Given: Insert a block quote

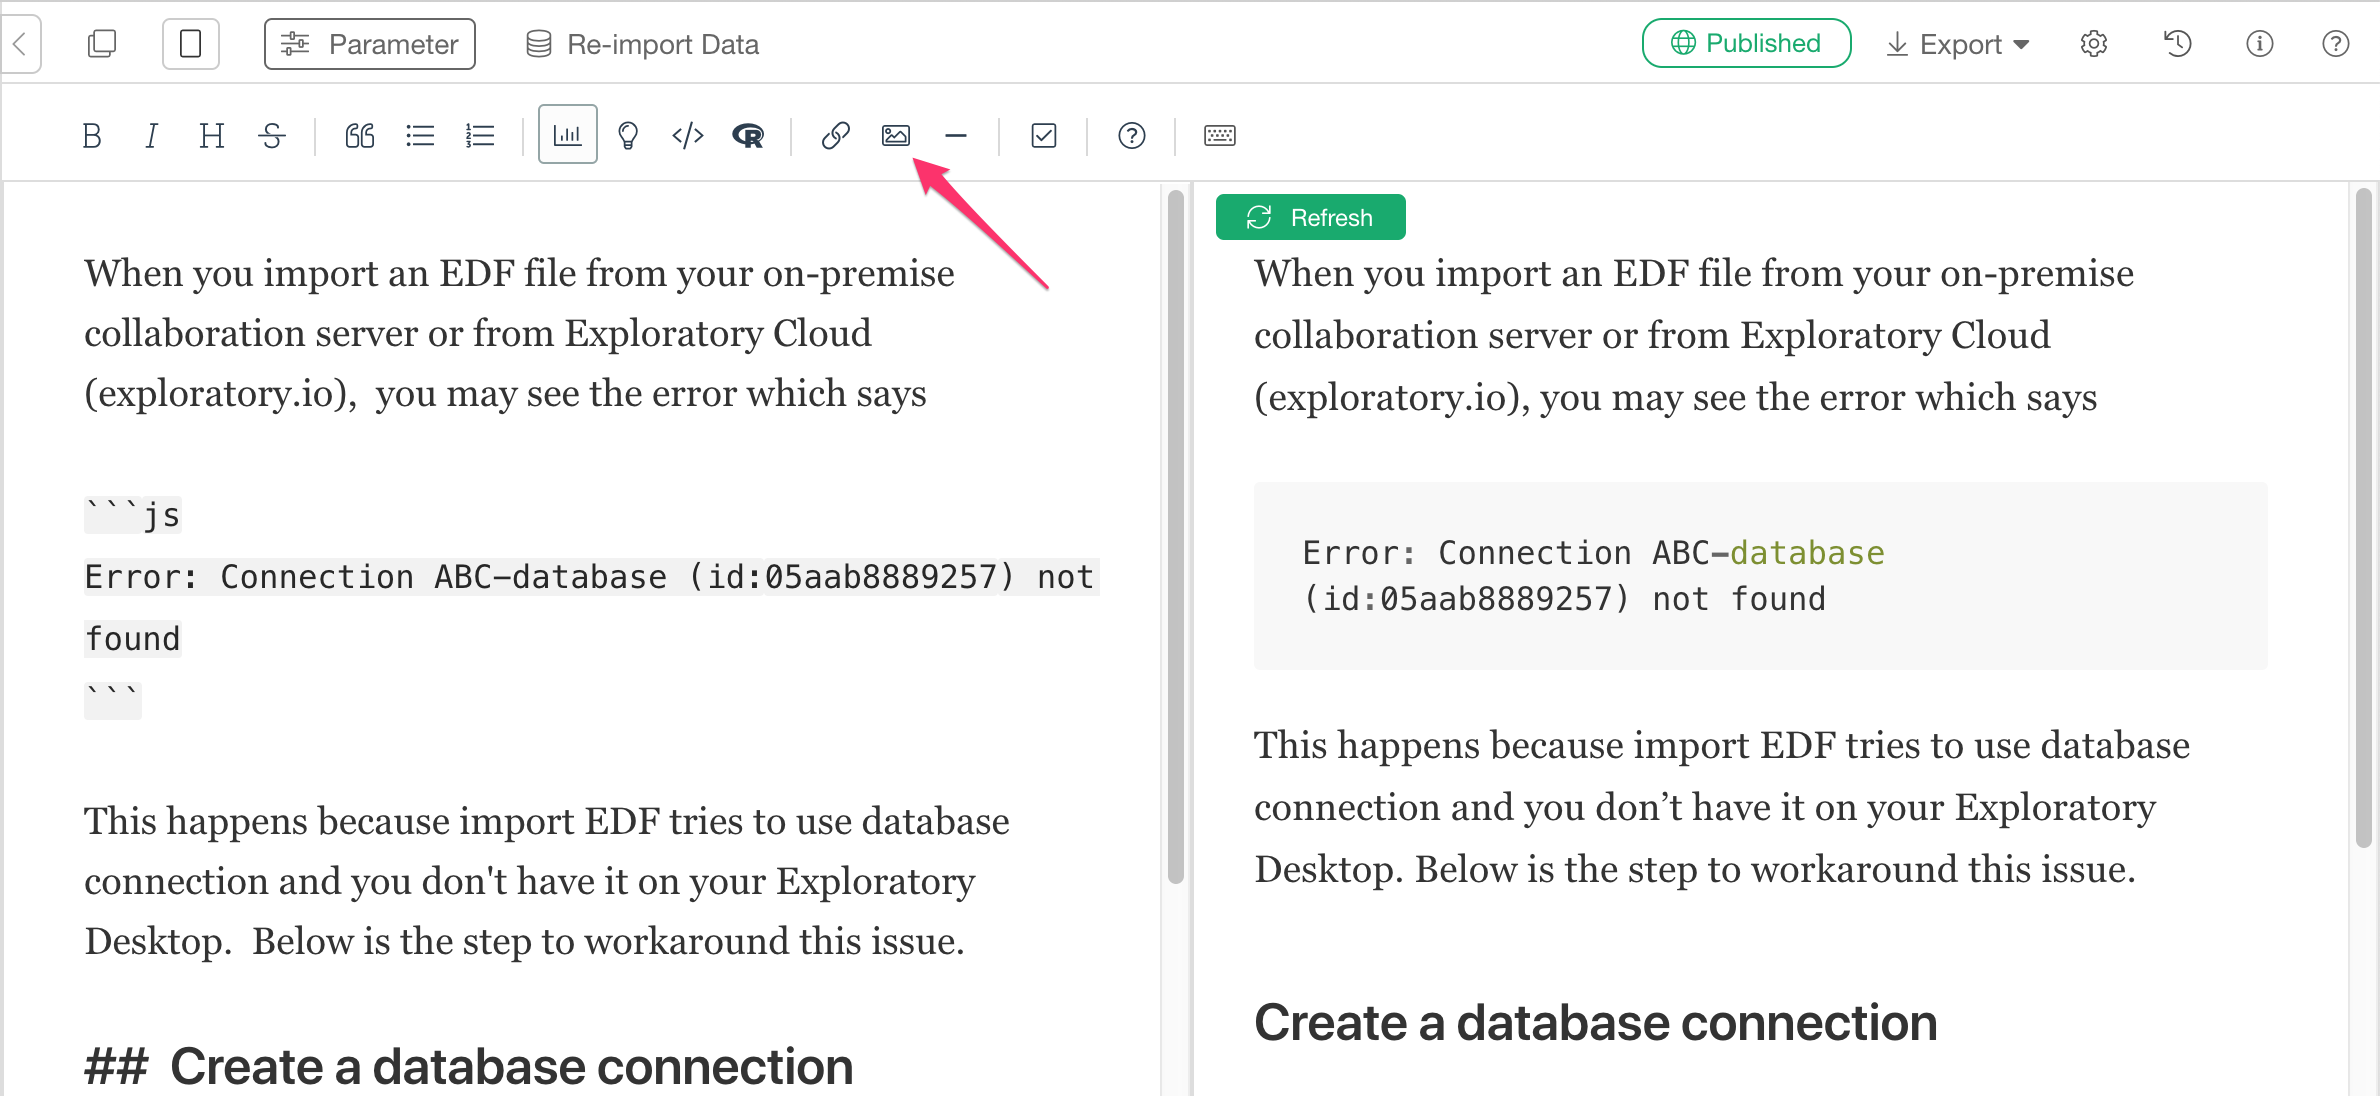Looking at the screenshot, I should click(x=360, y=135).
